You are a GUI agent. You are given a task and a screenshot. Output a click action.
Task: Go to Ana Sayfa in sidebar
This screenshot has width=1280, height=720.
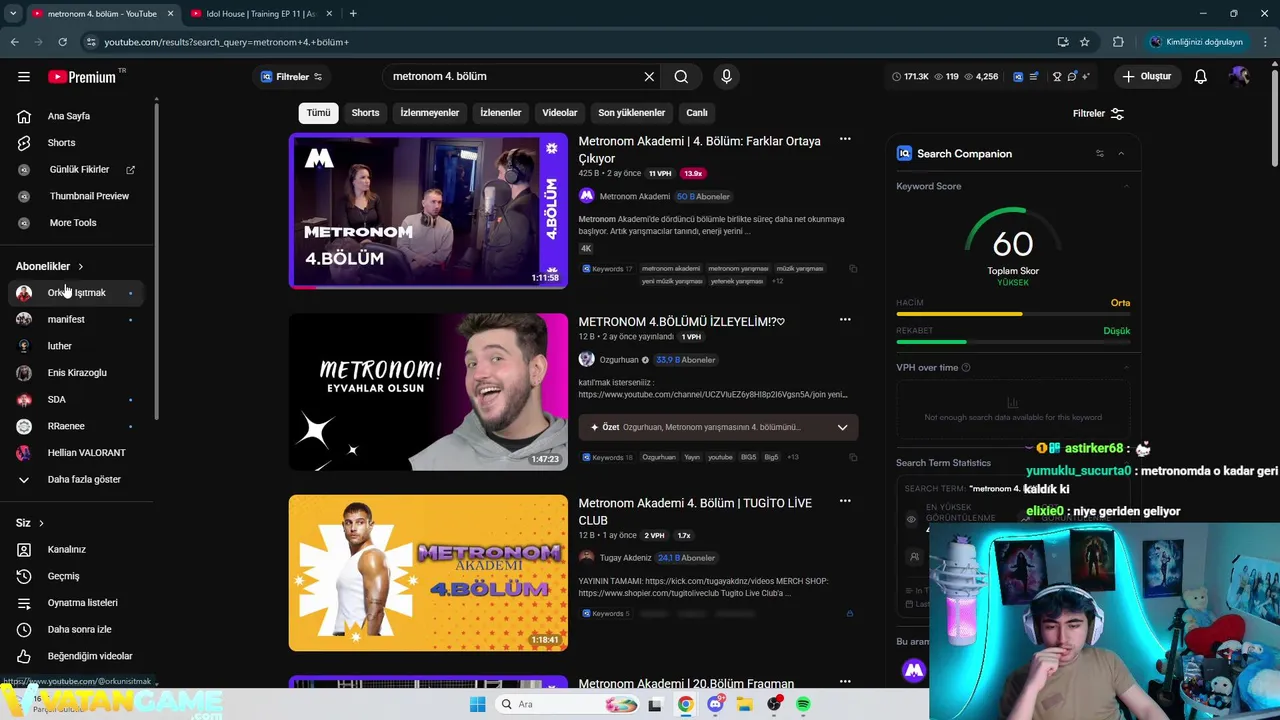coord(68,116)
